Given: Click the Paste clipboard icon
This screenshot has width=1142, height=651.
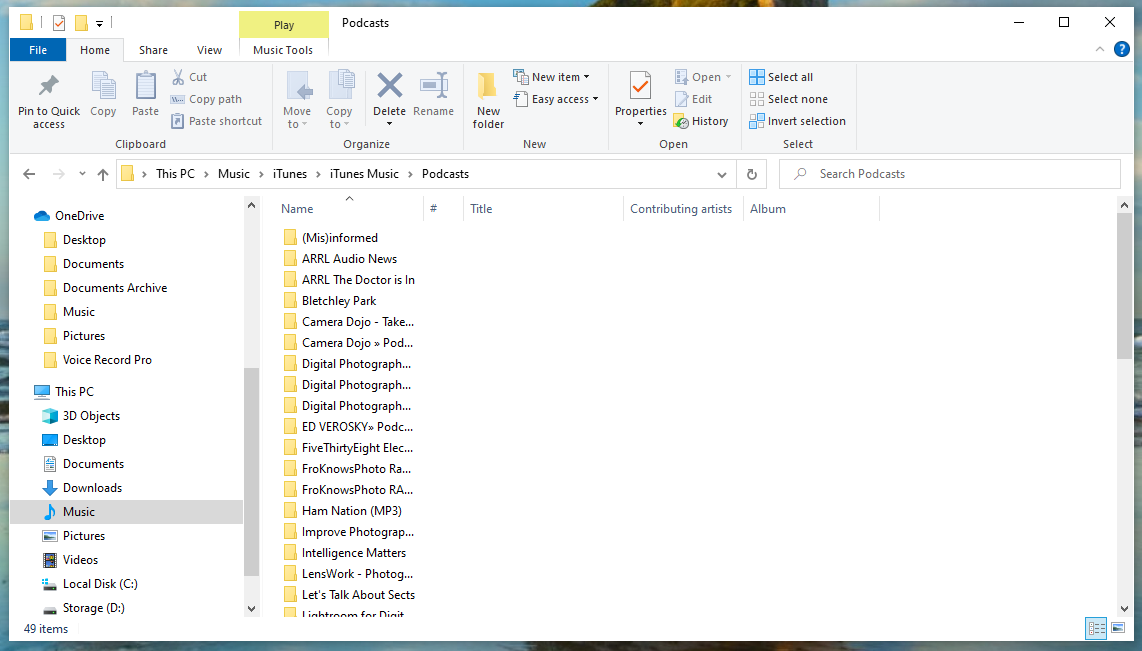Looking at the screenshot, I should (146, 86).
